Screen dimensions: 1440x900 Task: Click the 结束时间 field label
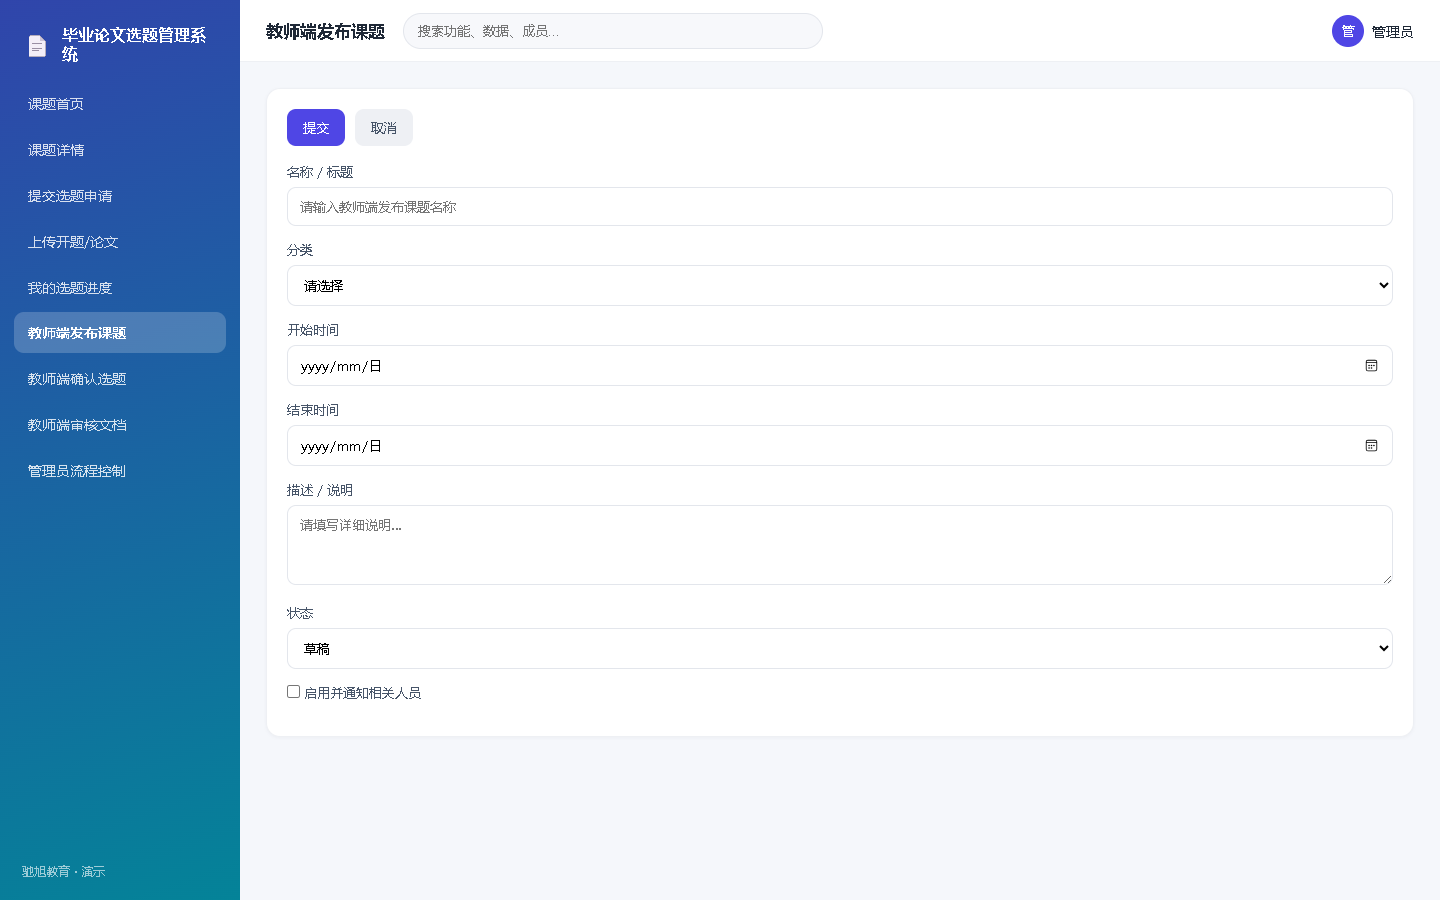[313, 410]
